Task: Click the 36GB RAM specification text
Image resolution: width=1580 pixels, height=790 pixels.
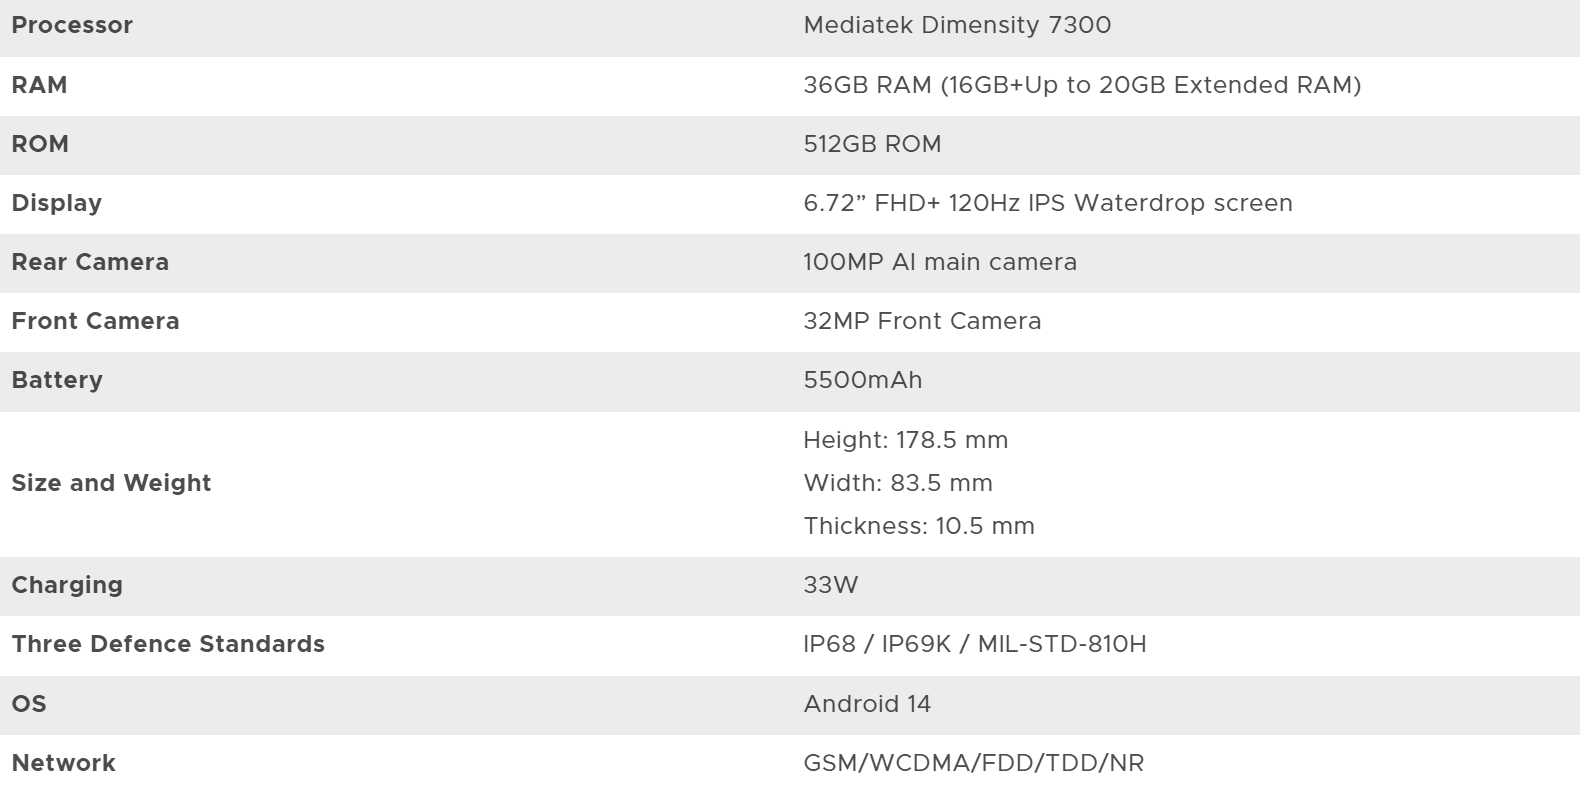Action: pos(1082,85)
